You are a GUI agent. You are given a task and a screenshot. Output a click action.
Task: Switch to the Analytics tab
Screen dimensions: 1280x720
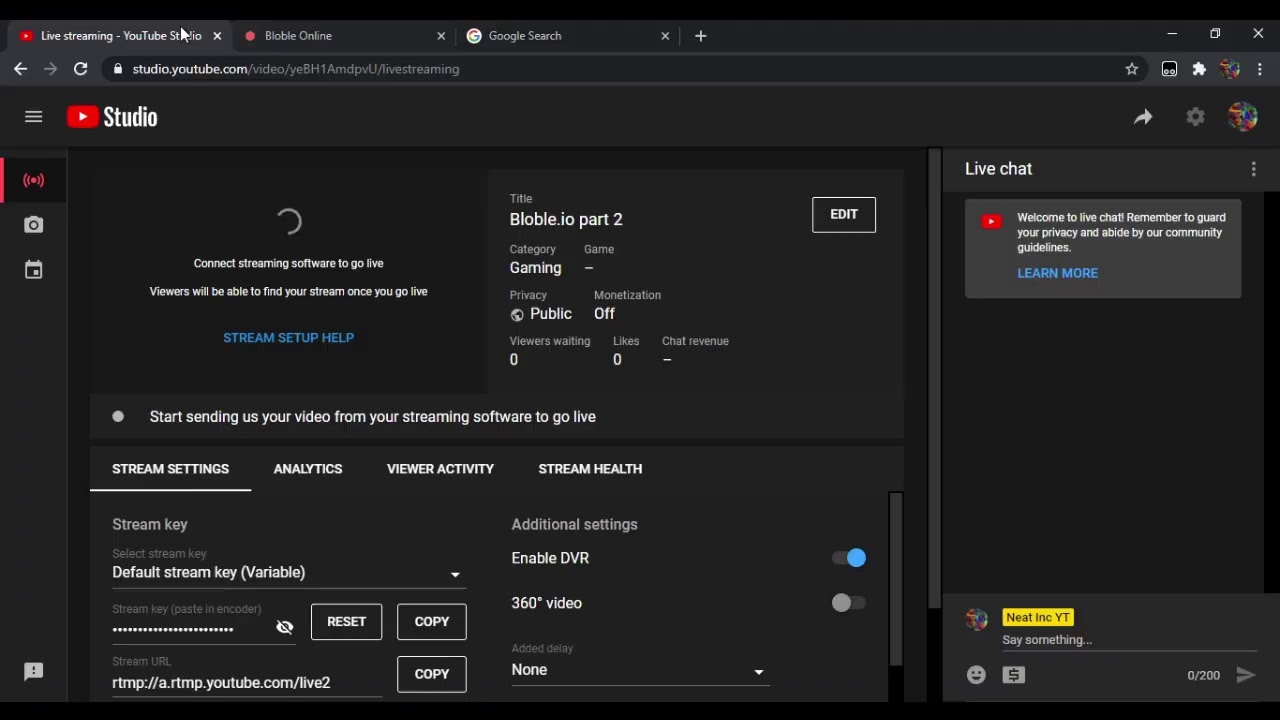(x=308, y=469)
